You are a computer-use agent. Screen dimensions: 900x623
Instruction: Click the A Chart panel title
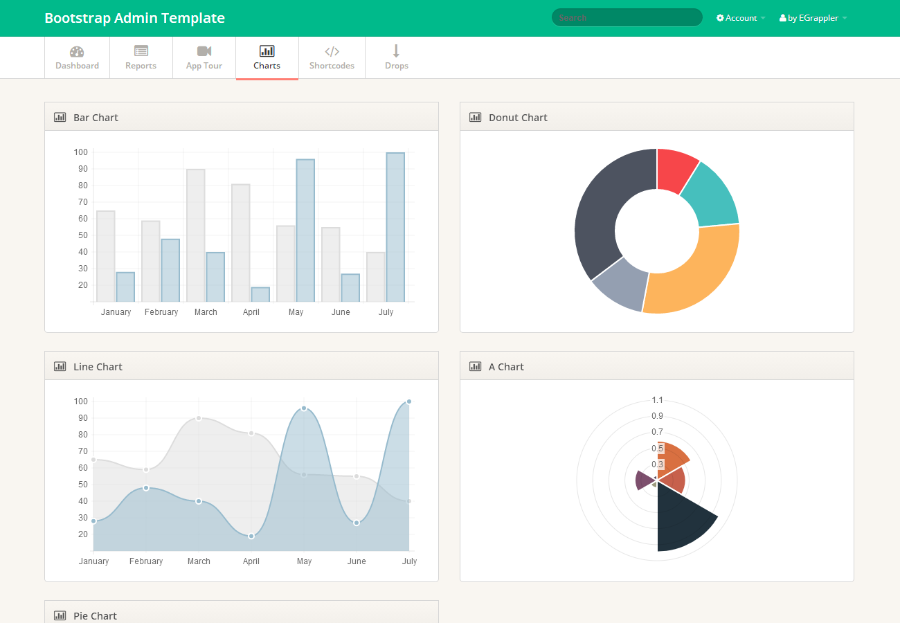pos(506,366)
